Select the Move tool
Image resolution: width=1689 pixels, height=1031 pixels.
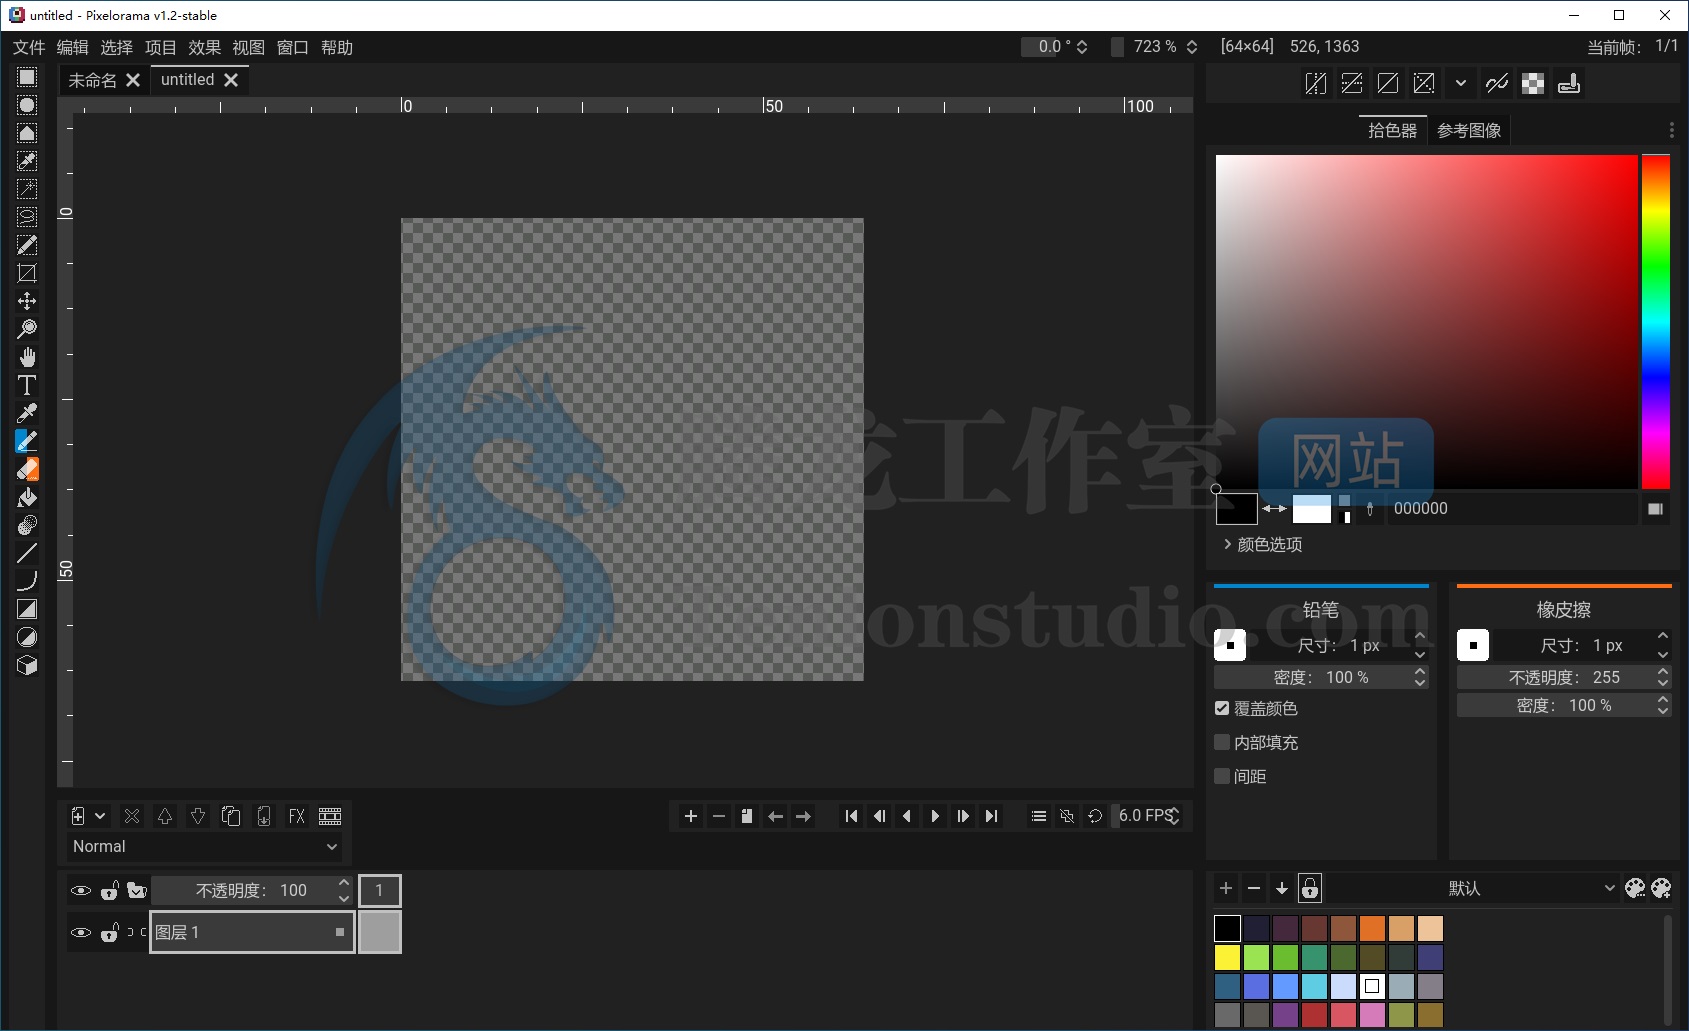(27, 301)
